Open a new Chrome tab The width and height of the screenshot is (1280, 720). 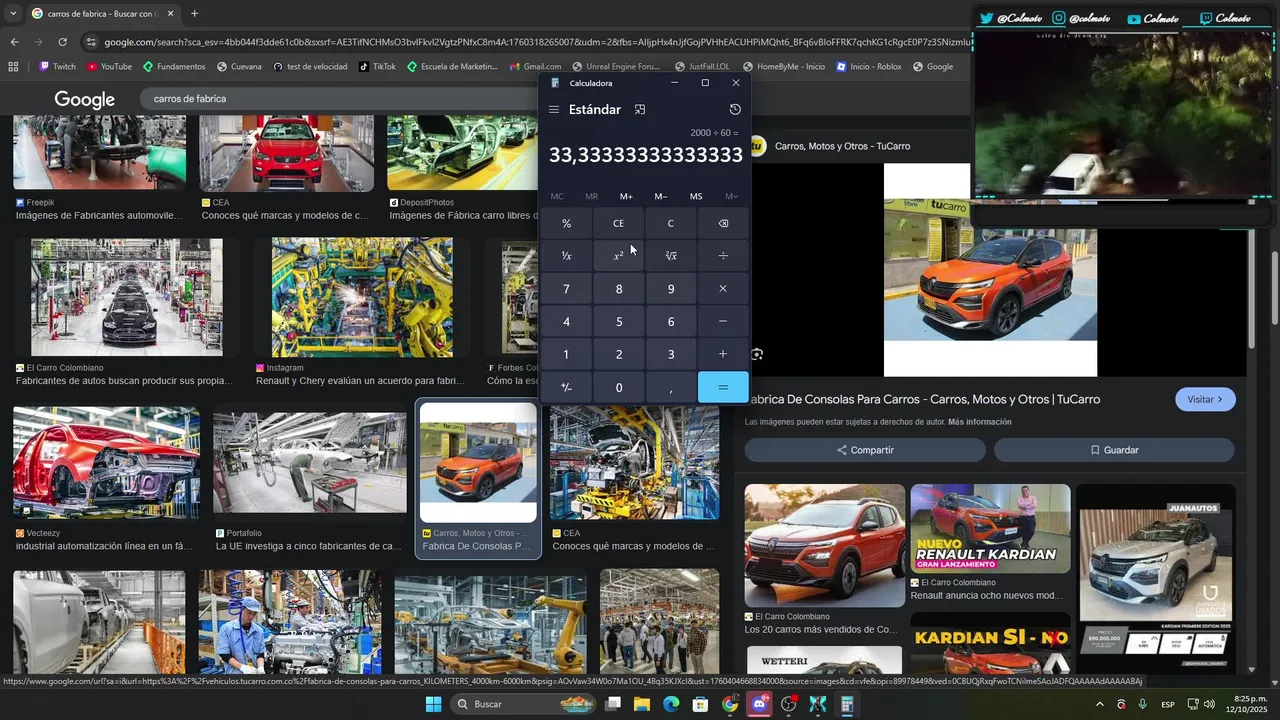(194, 14)
